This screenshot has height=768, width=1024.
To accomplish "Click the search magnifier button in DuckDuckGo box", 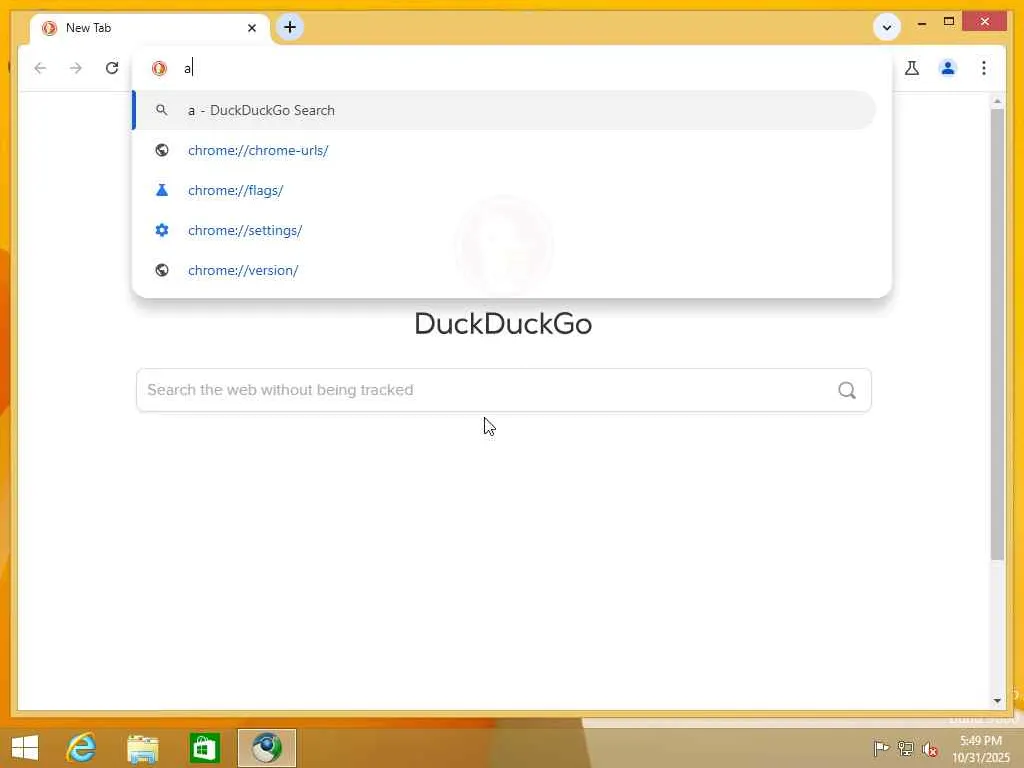I will (847, 390).
